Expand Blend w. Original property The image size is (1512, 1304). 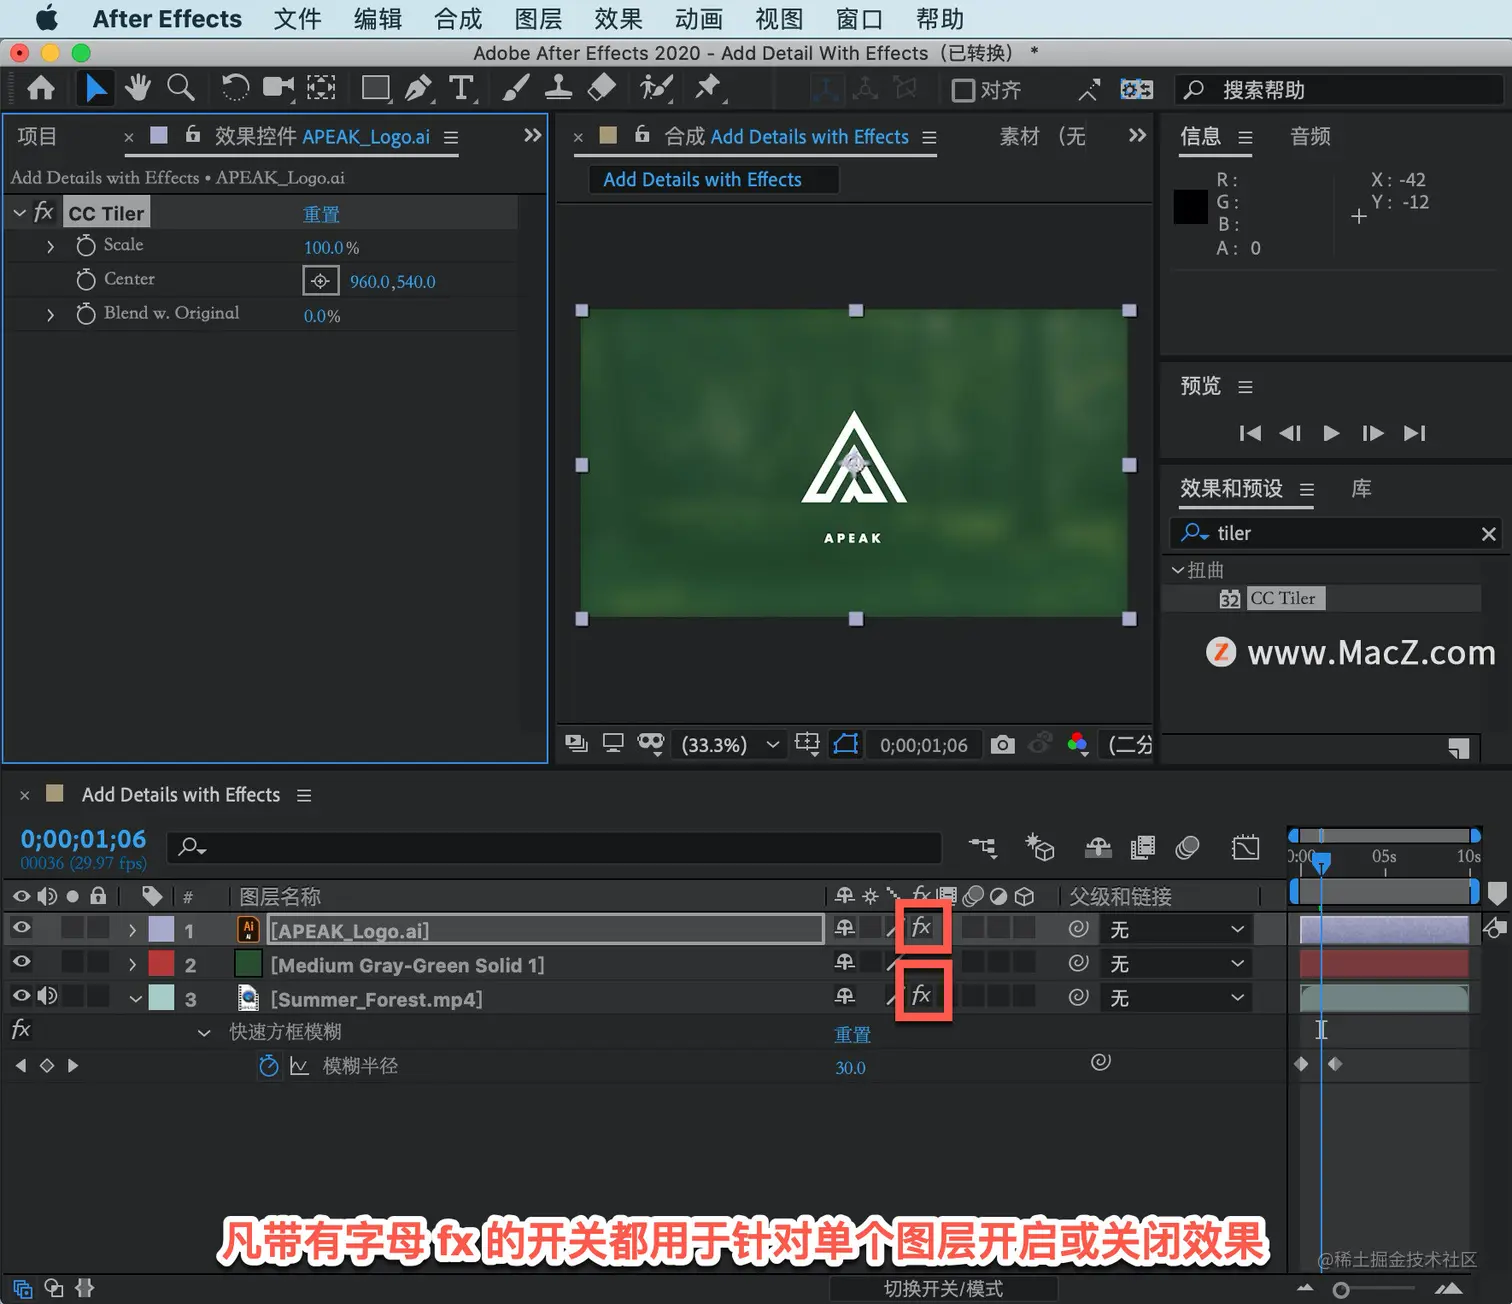(51, 315)
